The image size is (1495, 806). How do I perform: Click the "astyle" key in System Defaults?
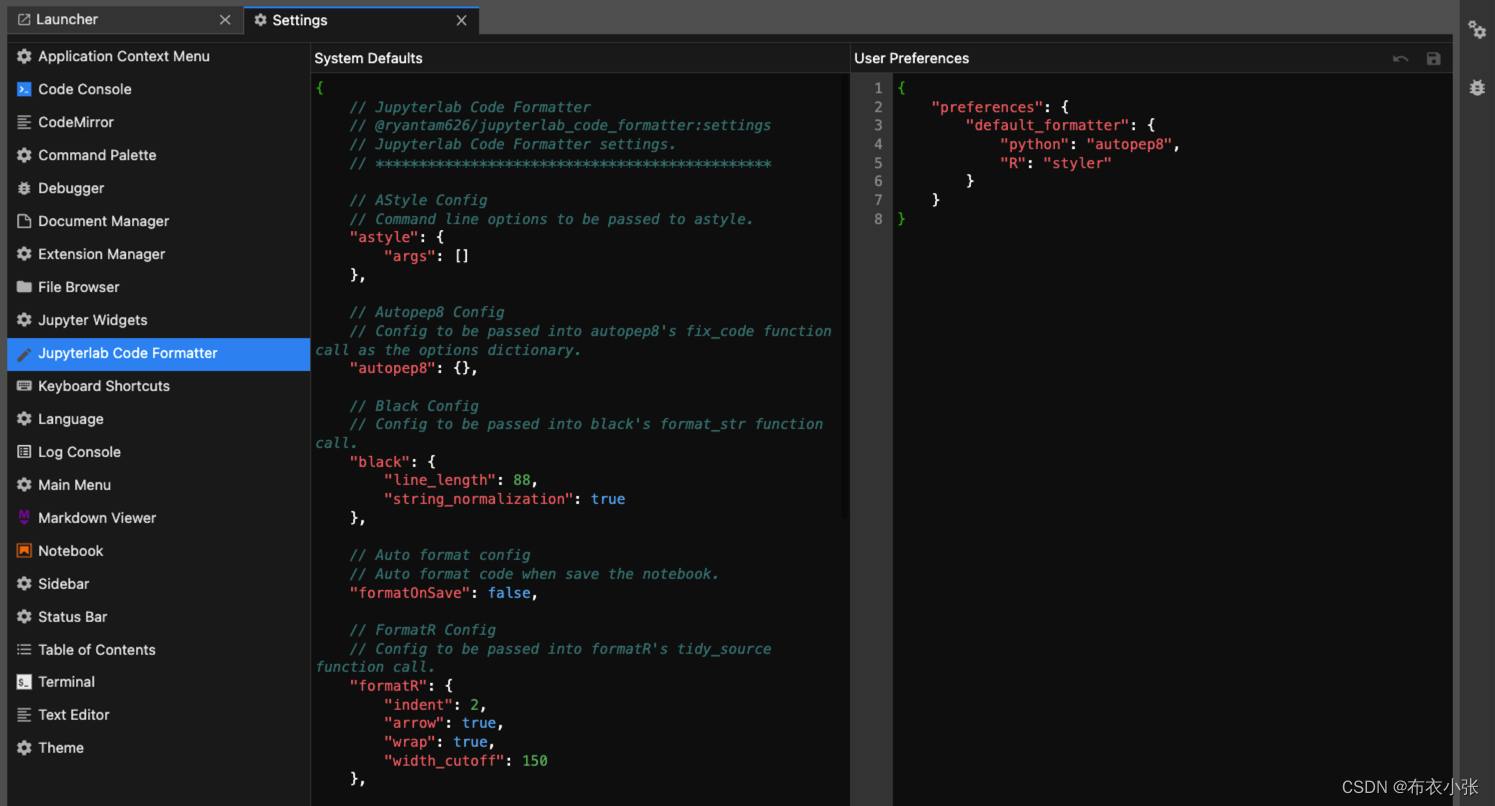384,237
